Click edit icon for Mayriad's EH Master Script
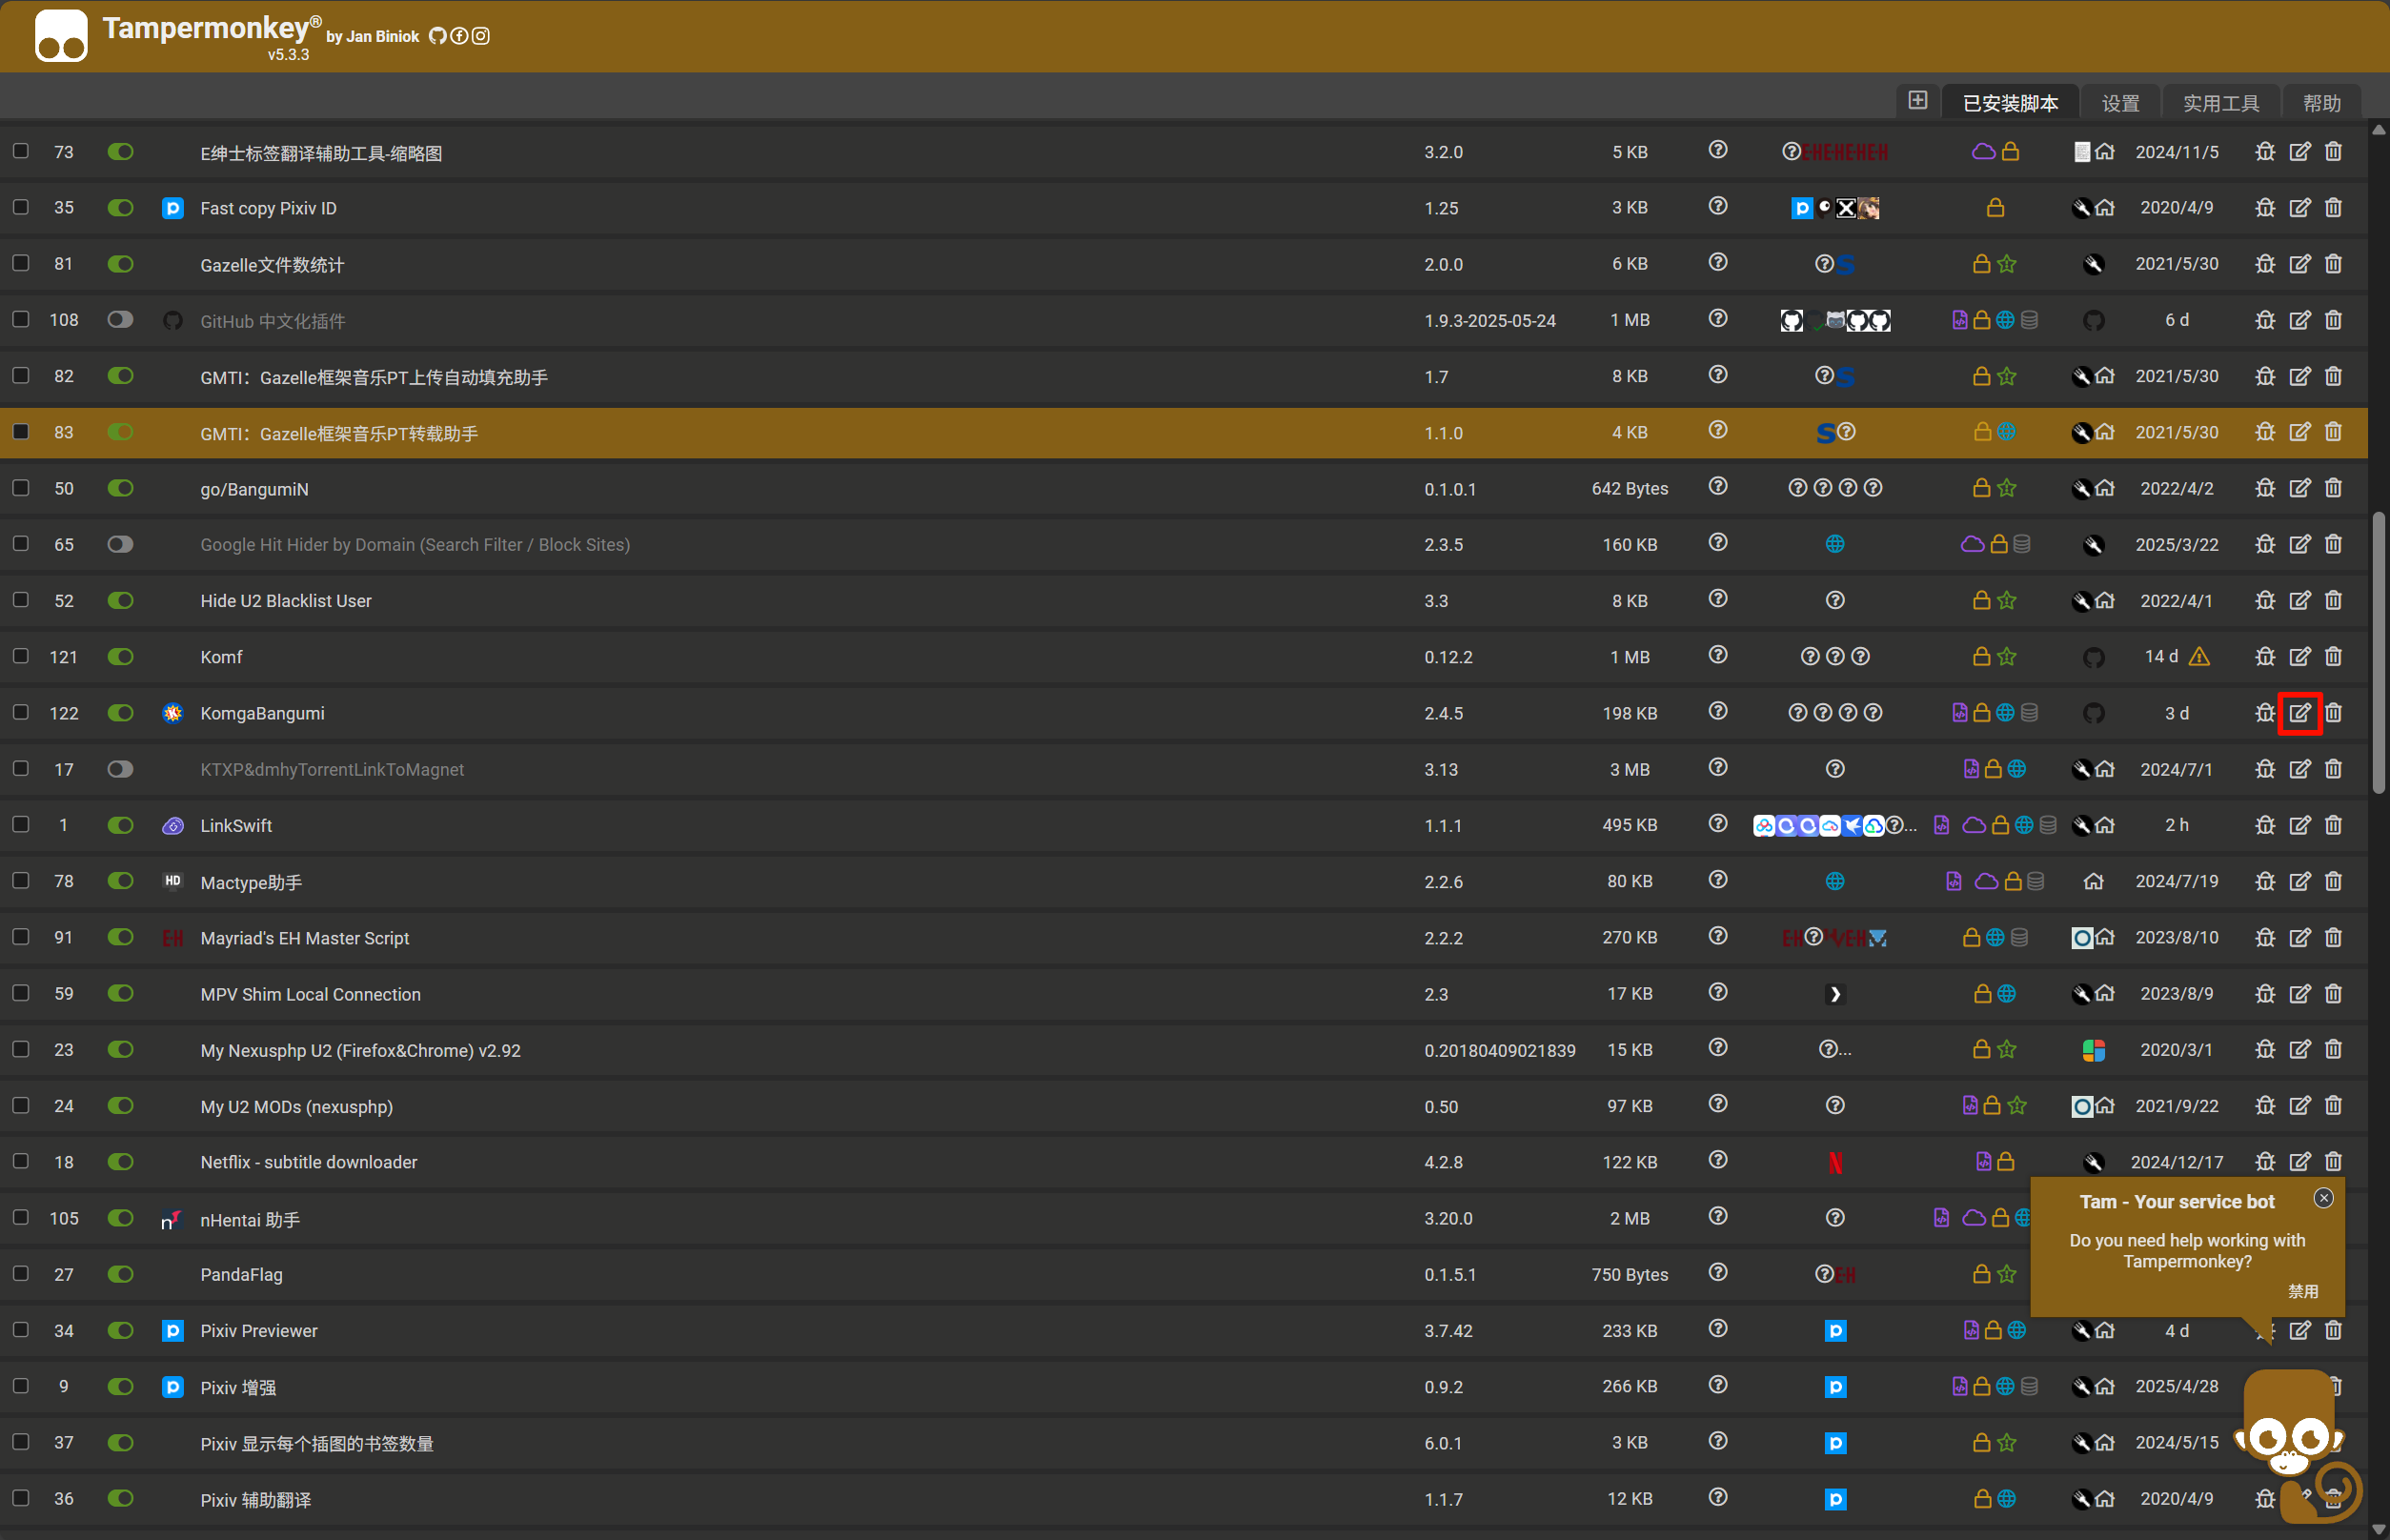This screenshot has height=1540, width=2390. 2300,938
